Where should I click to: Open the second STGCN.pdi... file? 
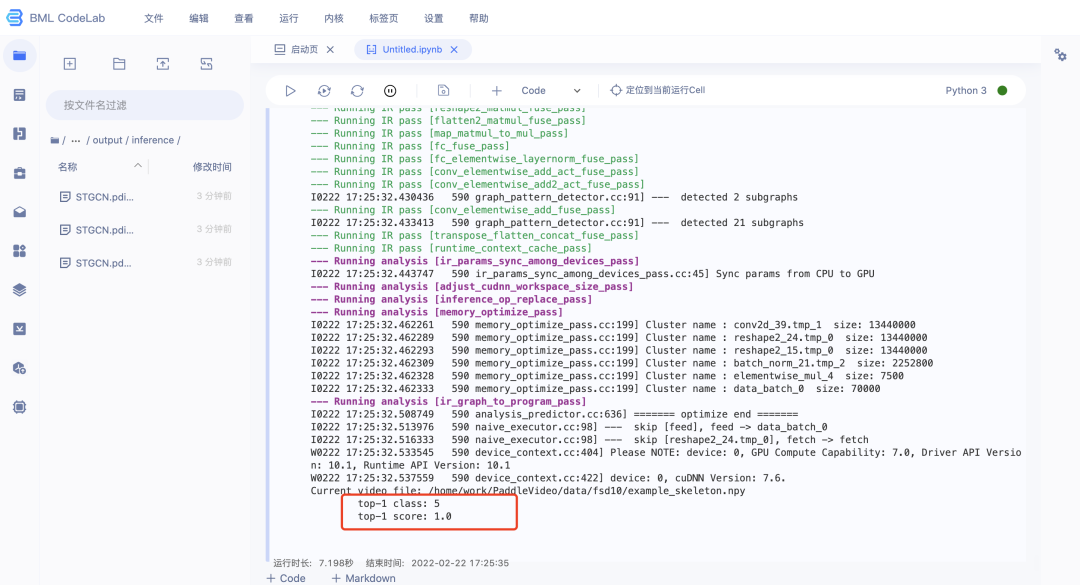point(145,229)
